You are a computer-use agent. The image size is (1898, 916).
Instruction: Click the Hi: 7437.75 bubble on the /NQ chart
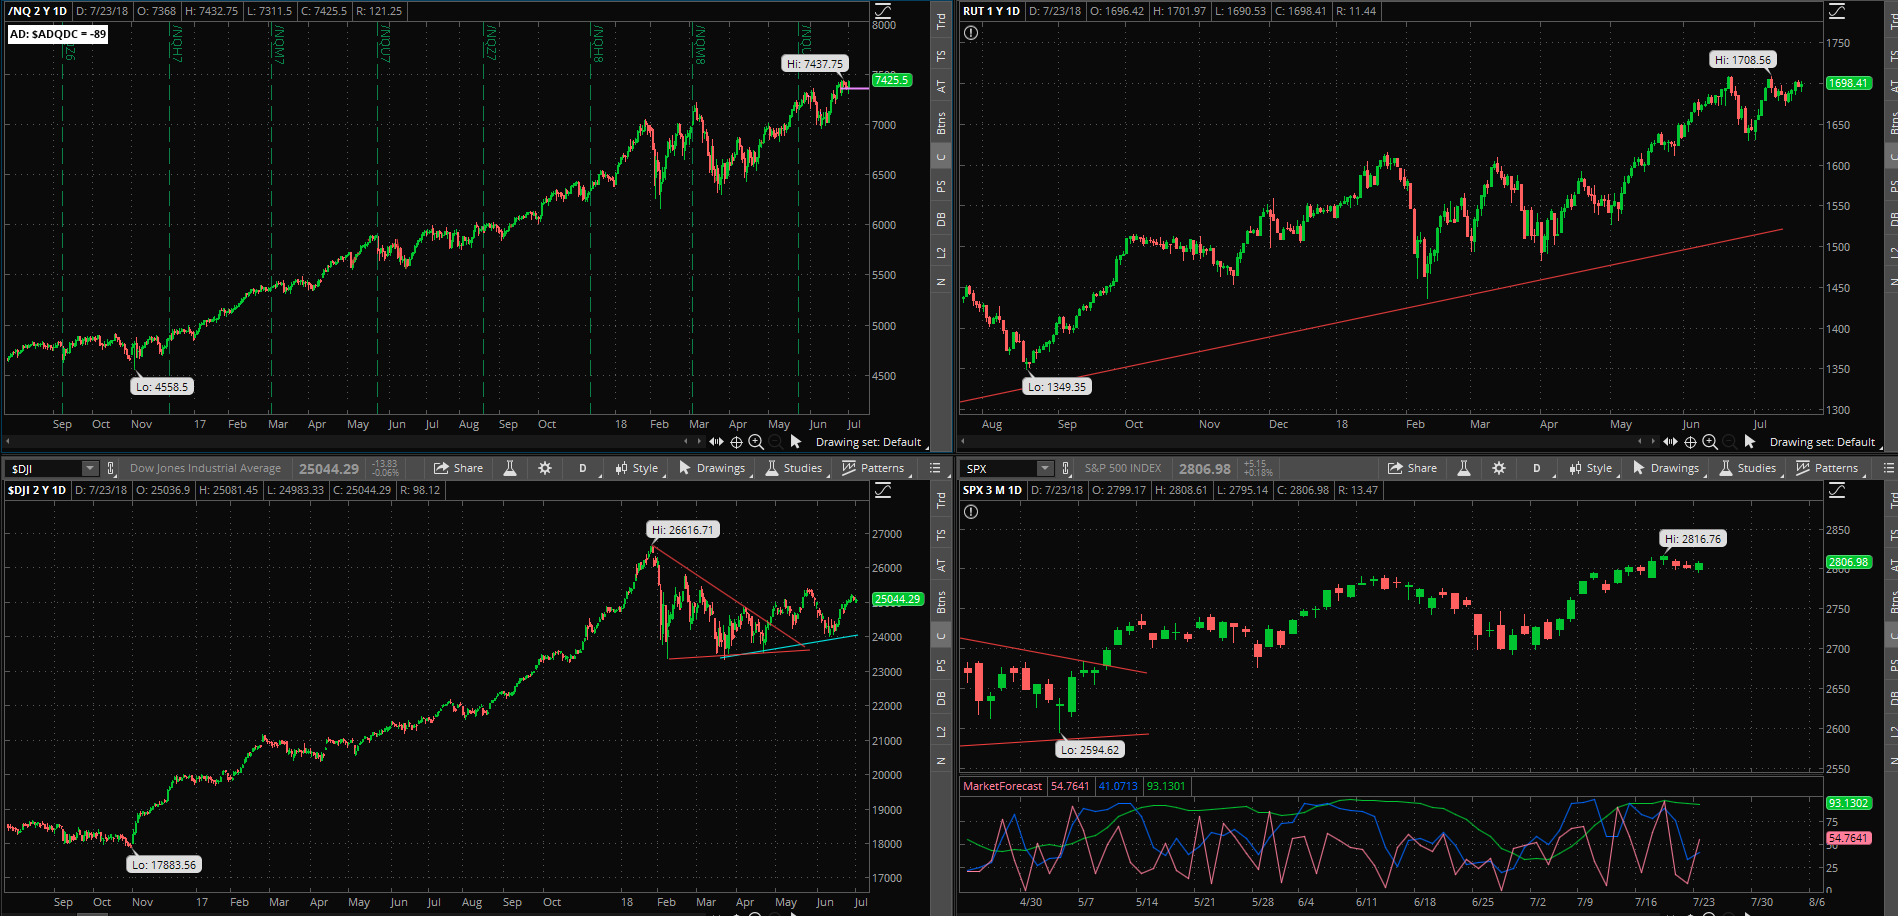coord(815,63)
